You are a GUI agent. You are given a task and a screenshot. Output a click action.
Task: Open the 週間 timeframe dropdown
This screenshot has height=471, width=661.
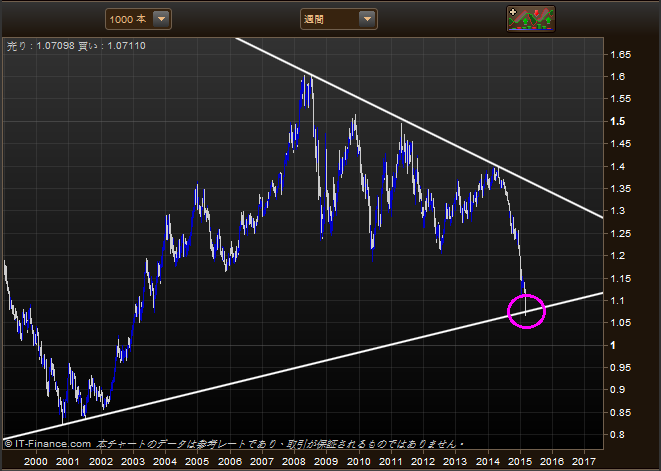click(339, 19)
